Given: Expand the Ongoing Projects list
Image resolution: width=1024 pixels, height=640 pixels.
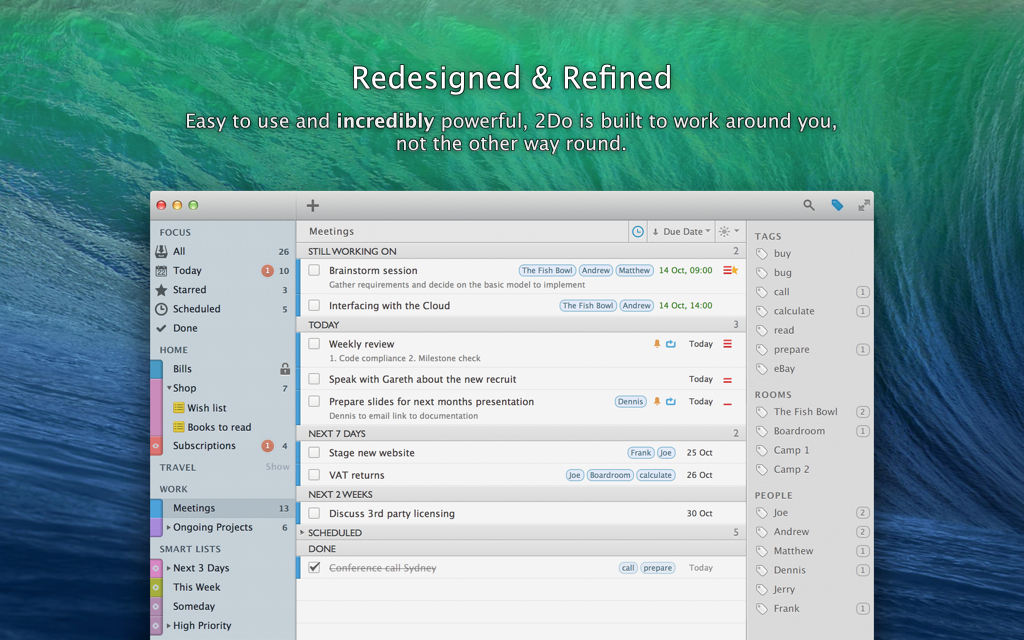Looking at the screenshot, I should tap(169, 527).
